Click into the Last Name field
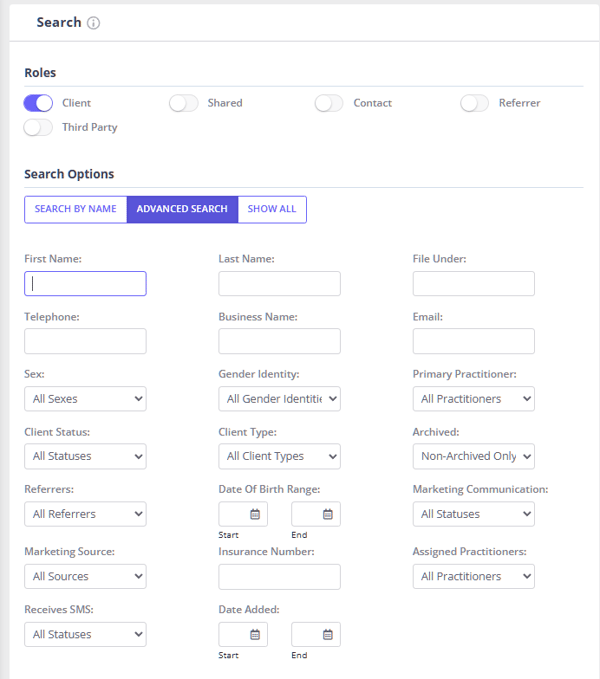The height and width of the screenshot is (679, 600). pyautogui.click(x=279, y=284)
